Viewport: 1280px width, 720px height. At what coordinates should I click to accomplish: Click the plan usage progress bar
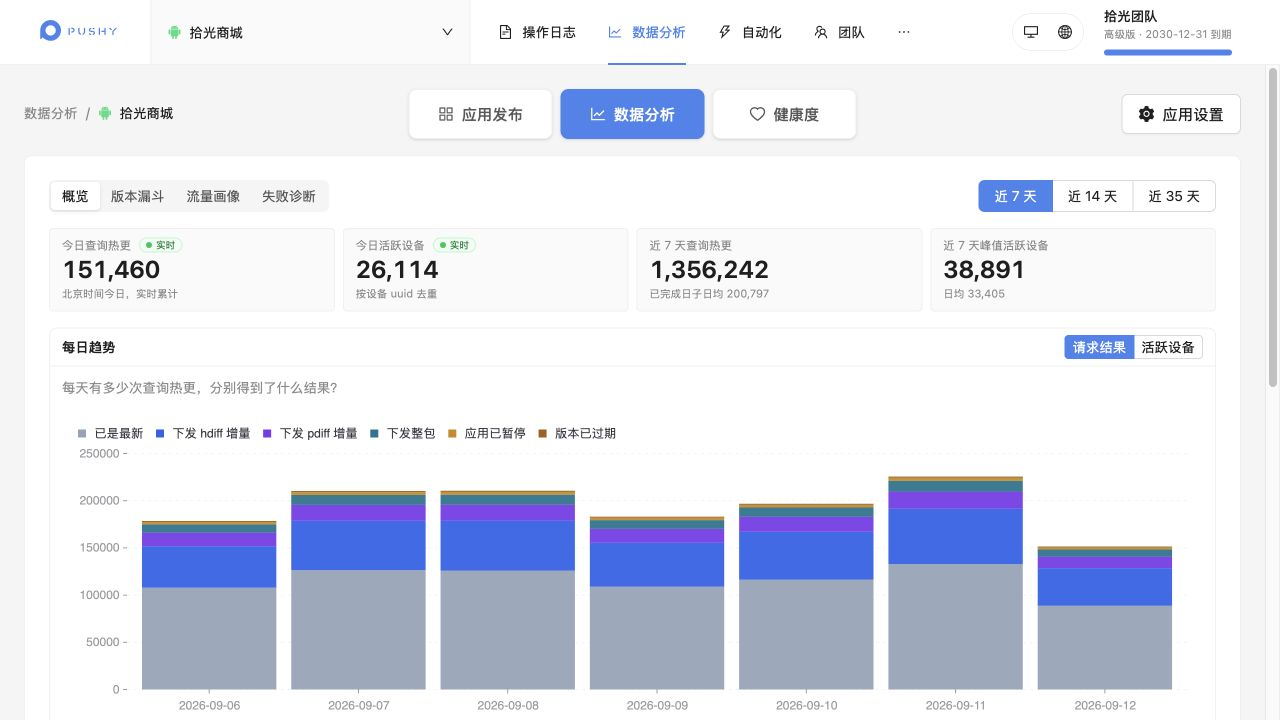tap(1168, 52)
